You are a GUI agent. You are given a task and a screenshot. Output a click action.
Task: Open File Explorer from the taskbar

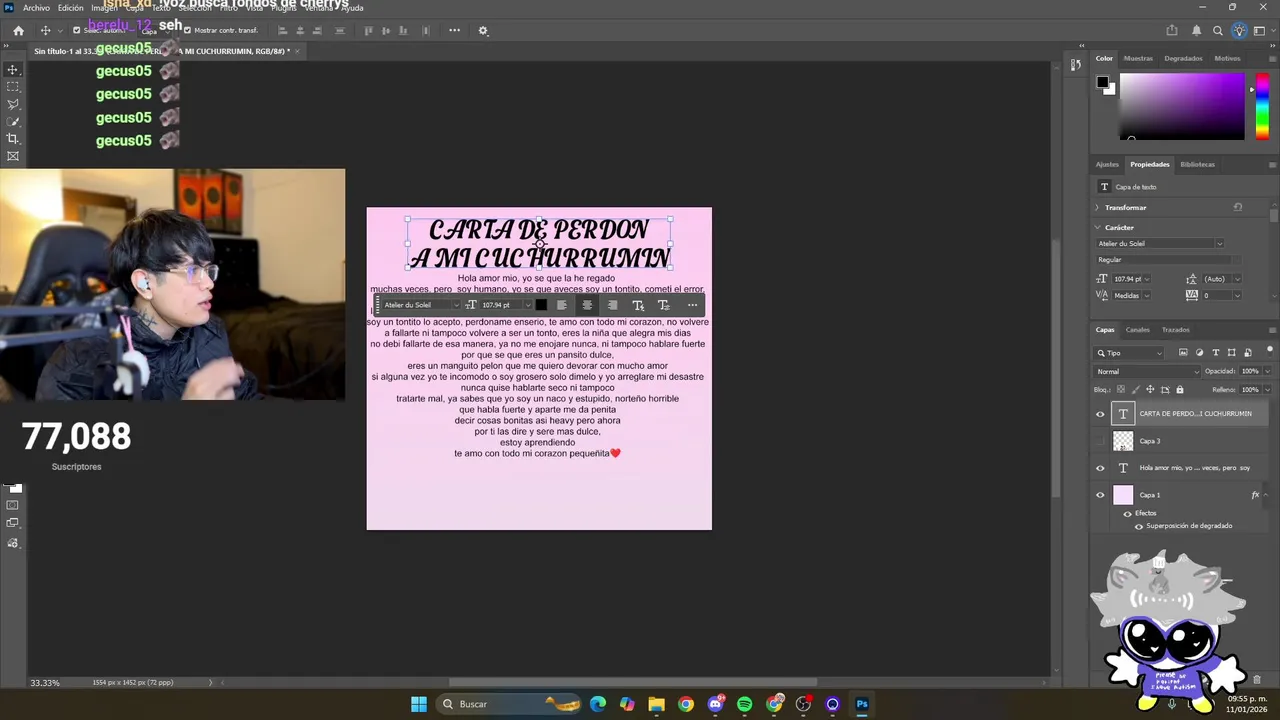tap(656, 704)
